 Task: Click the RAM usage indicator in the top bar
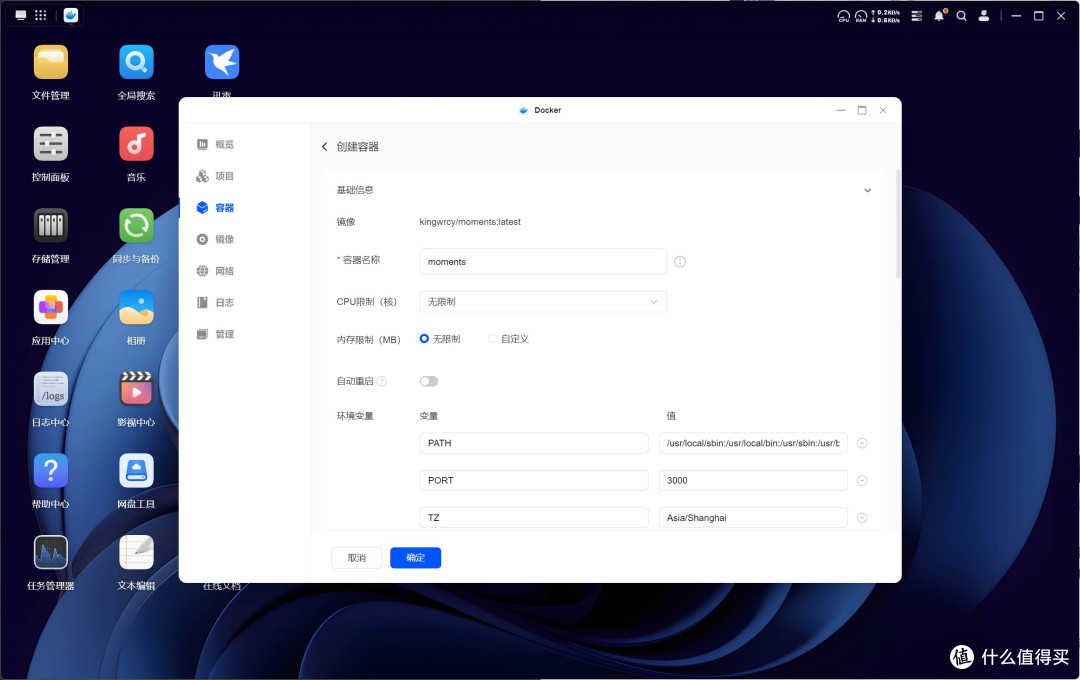(x=861, y=16)
